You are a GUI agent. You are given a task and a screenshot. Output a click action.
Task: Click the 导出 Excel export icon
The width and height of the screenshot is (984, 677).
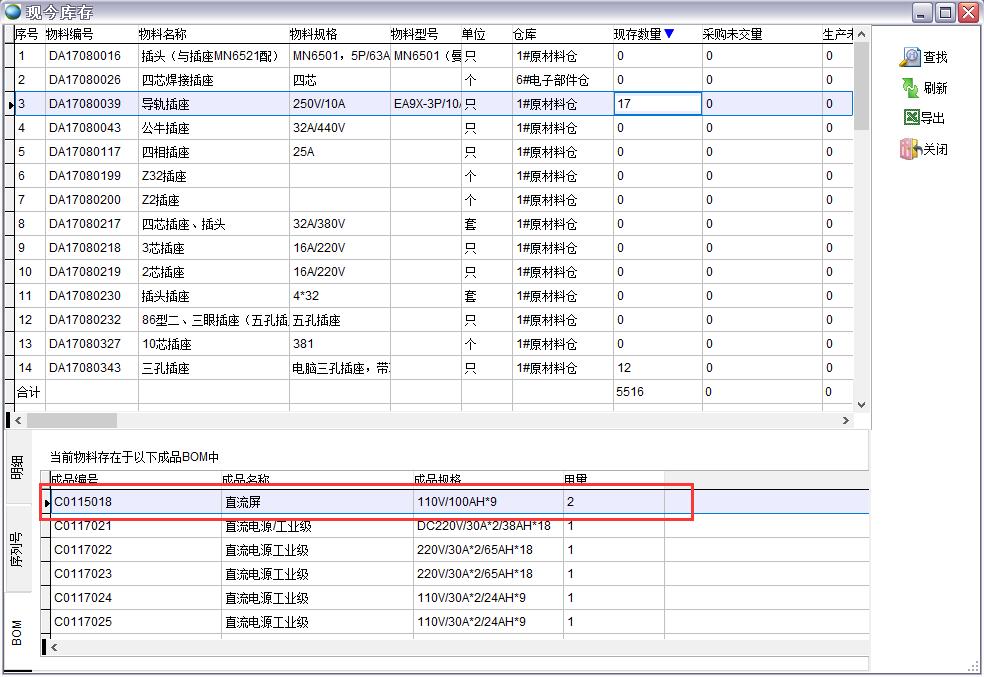point(910,117)
